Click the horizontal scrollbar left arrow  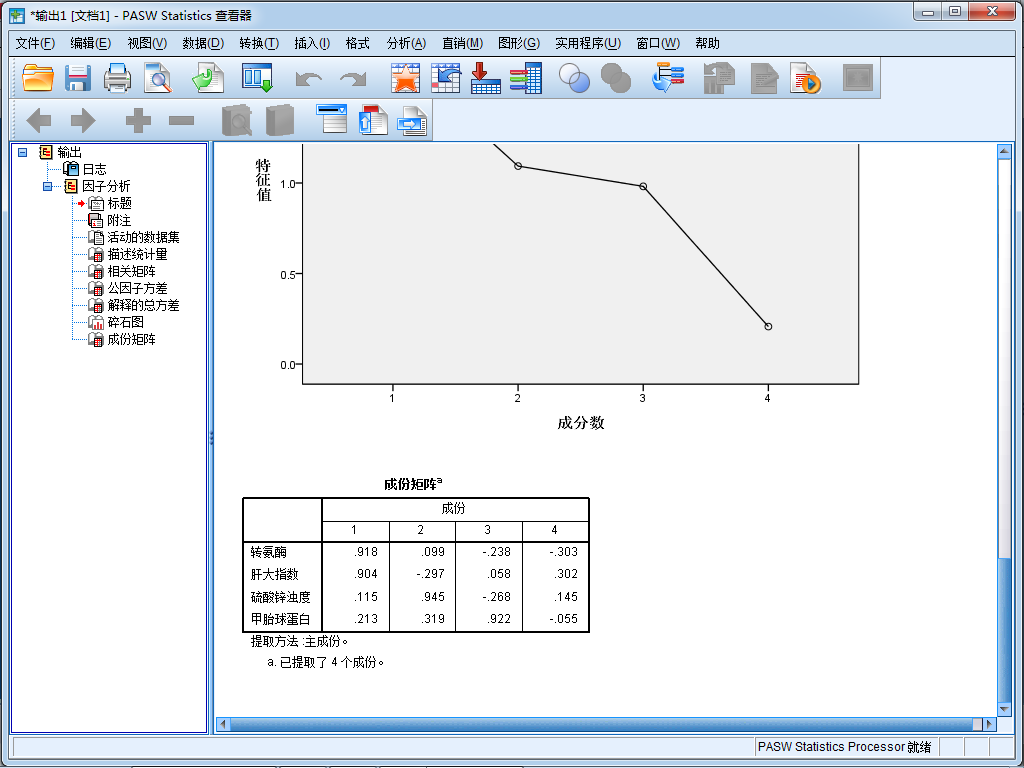(x=224, y=724)
